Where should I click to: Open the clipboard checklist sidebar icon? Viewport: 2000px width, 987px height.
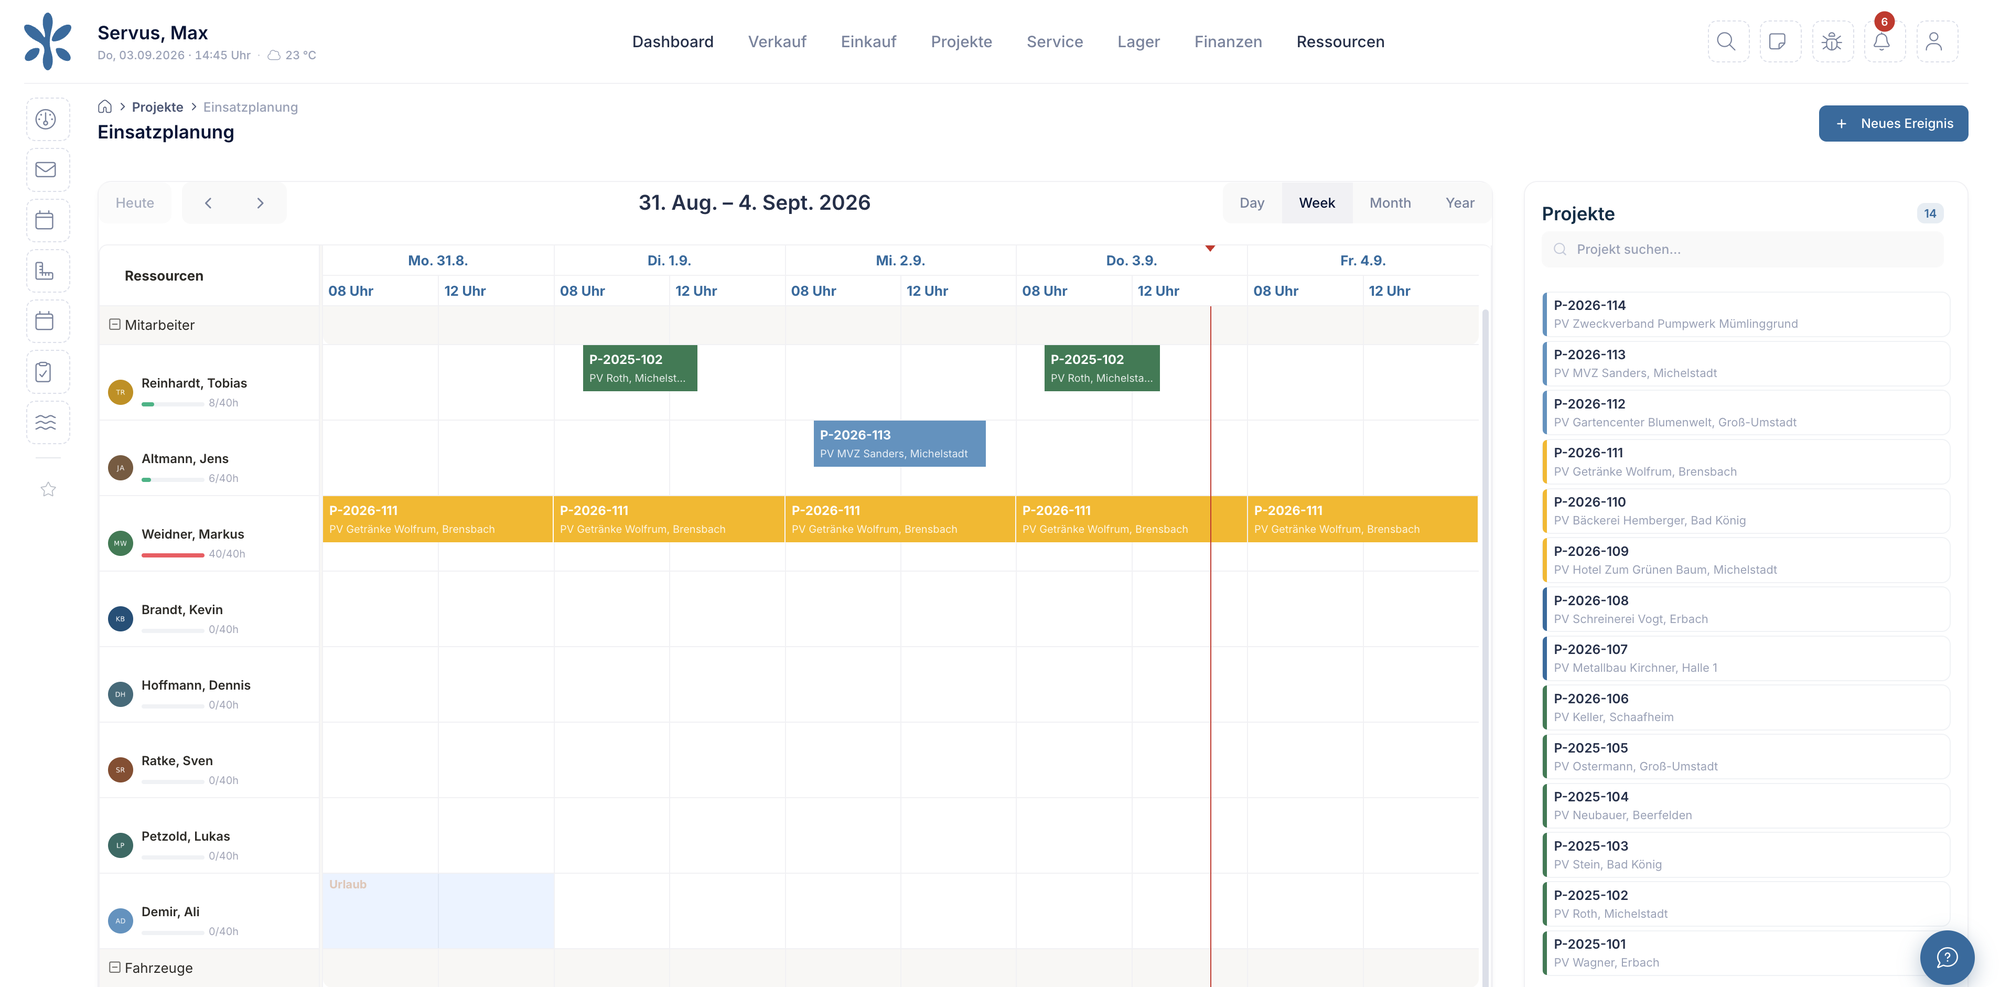point(47,372)
